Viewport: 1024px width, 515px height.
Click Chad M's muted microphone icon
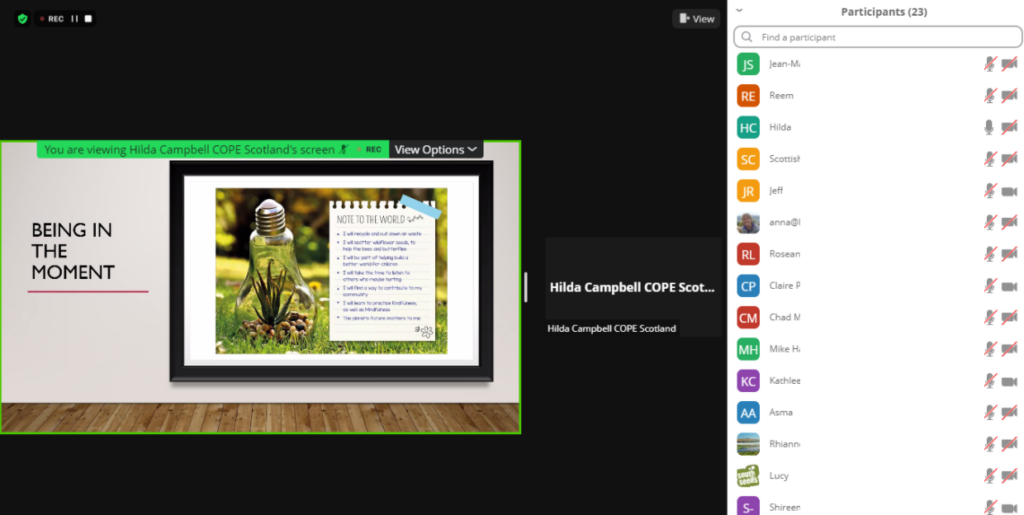pos(990,317)
